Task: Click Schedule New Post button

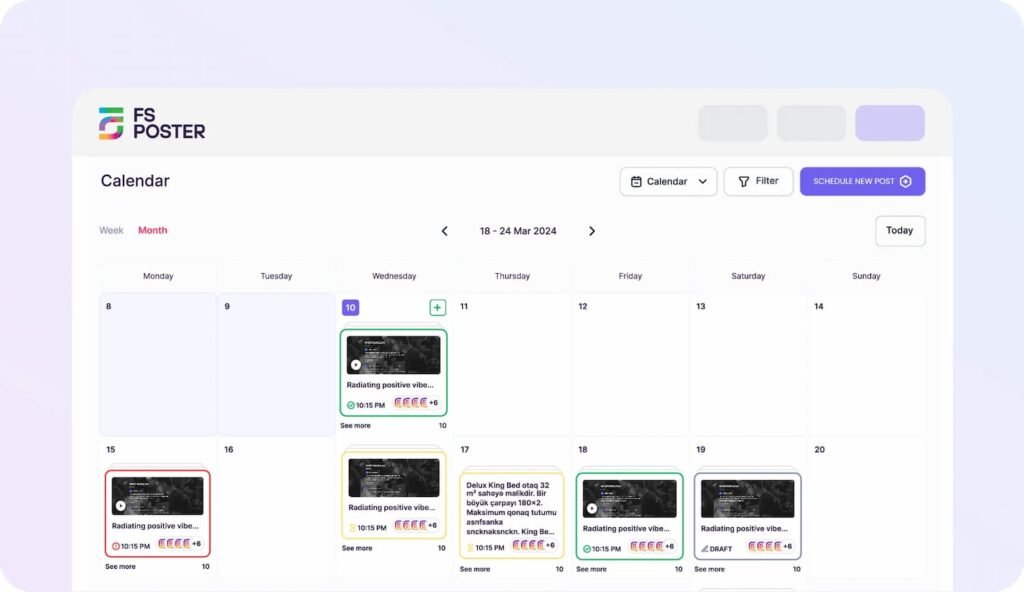Action: [862, 181]
